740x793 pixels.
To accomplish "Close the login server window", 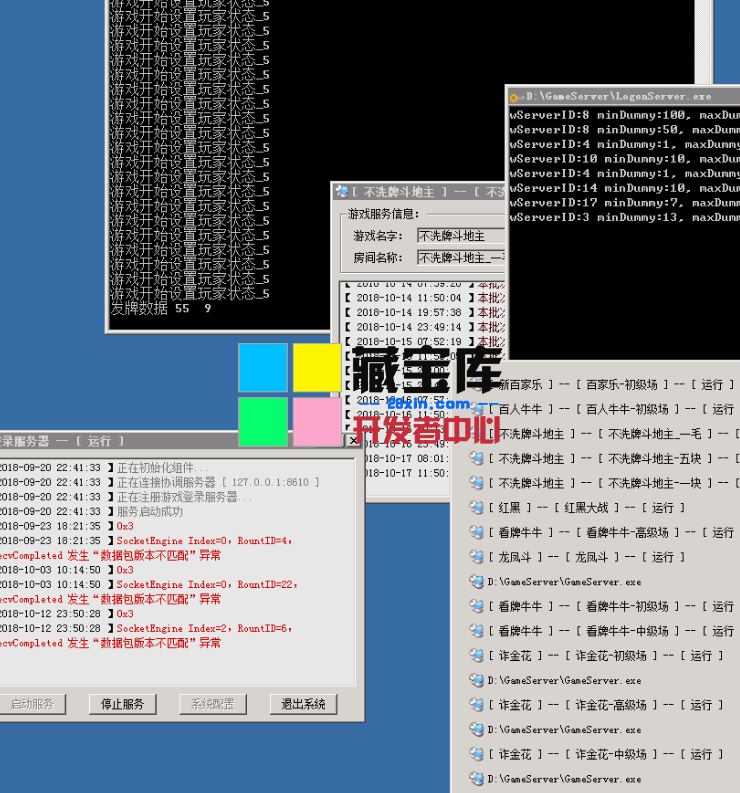I will 352,440.
